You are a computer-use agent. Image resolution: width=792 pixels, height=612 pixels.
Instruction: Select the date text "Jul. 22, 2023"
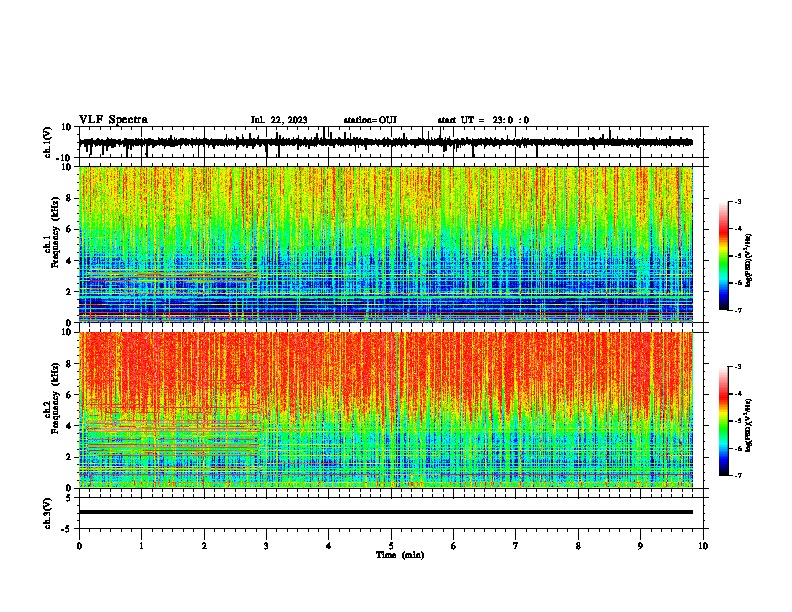pos(279,120)
